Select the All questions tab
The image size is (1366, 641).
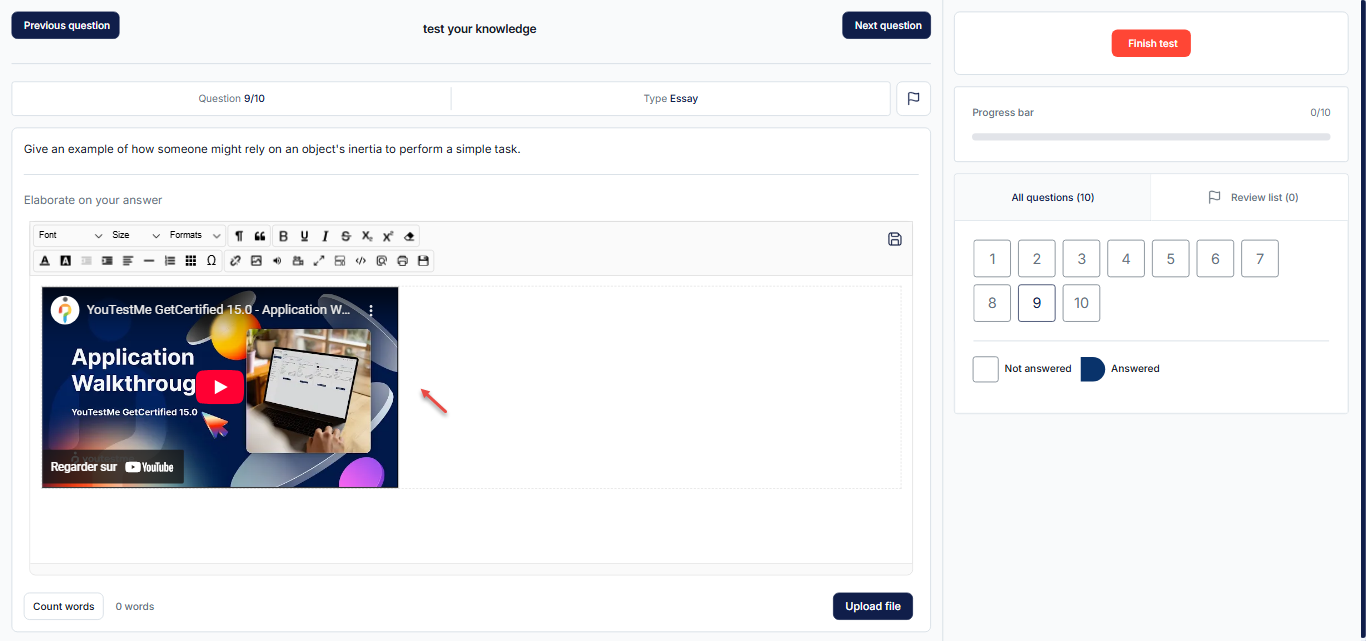(x=1052, y=198)
